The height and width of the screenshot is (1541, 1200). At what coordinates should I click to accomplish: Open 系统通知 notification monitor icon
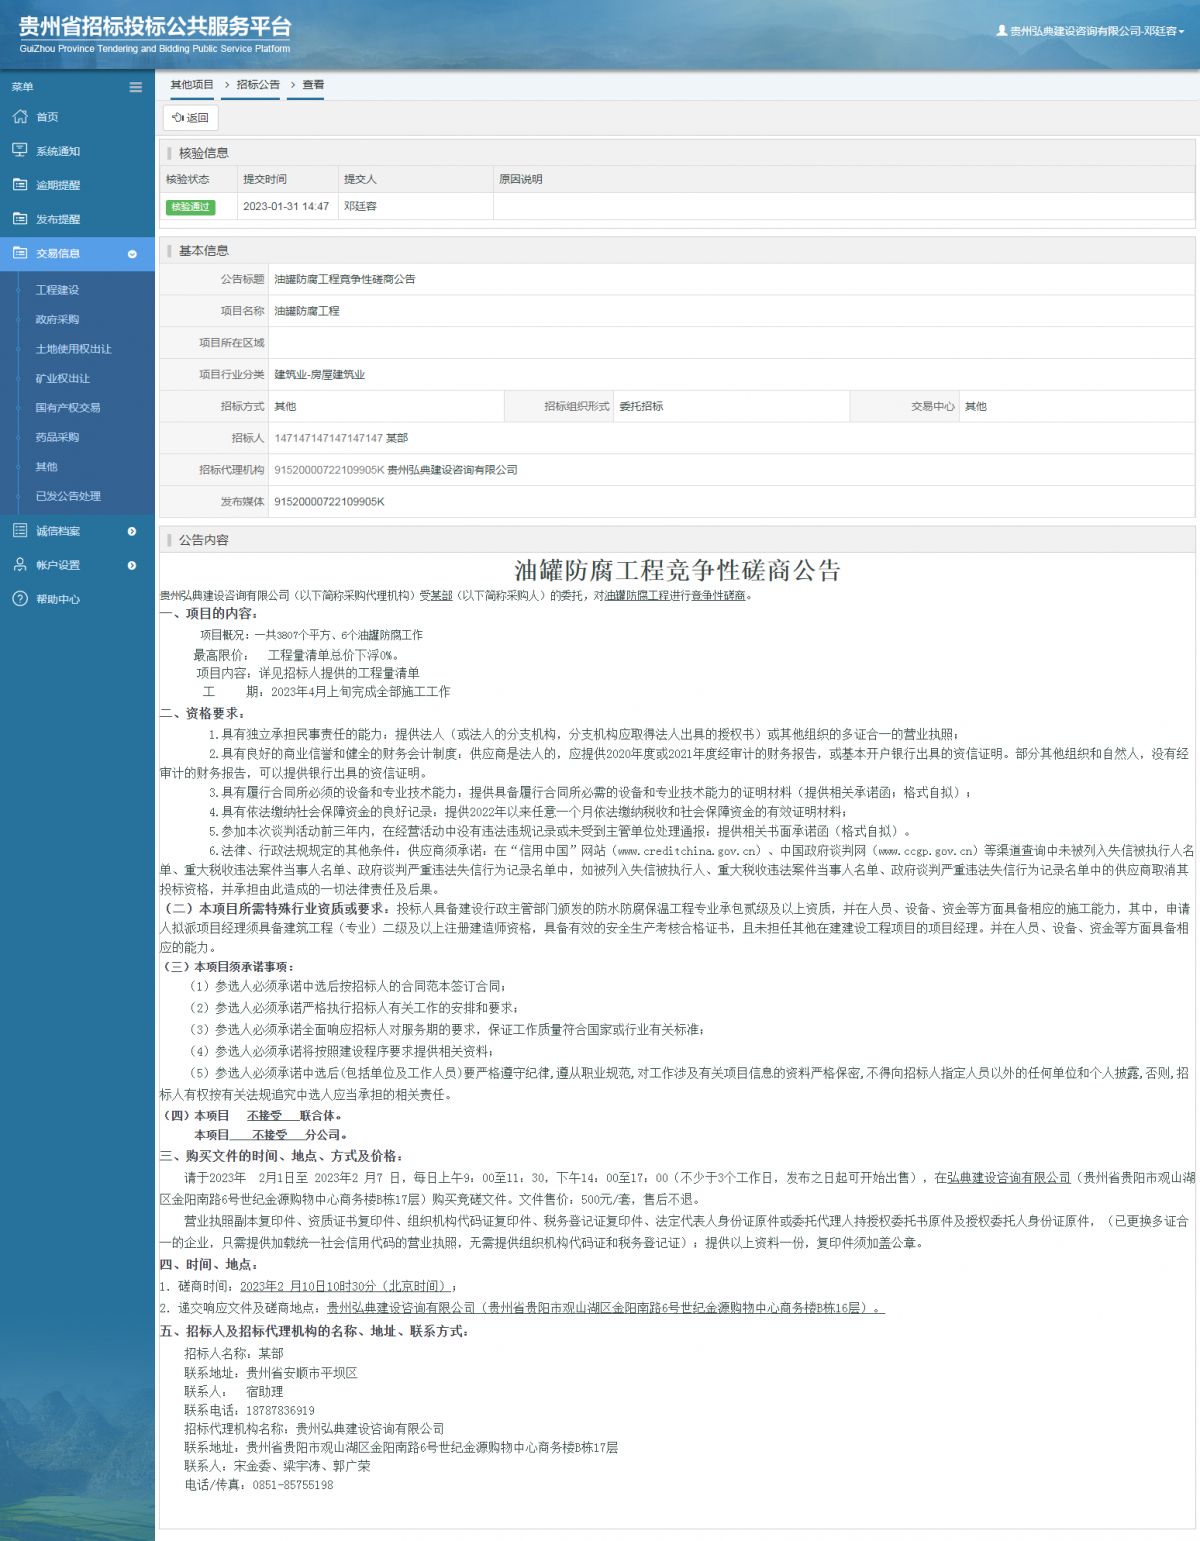[x=21, y=150]
